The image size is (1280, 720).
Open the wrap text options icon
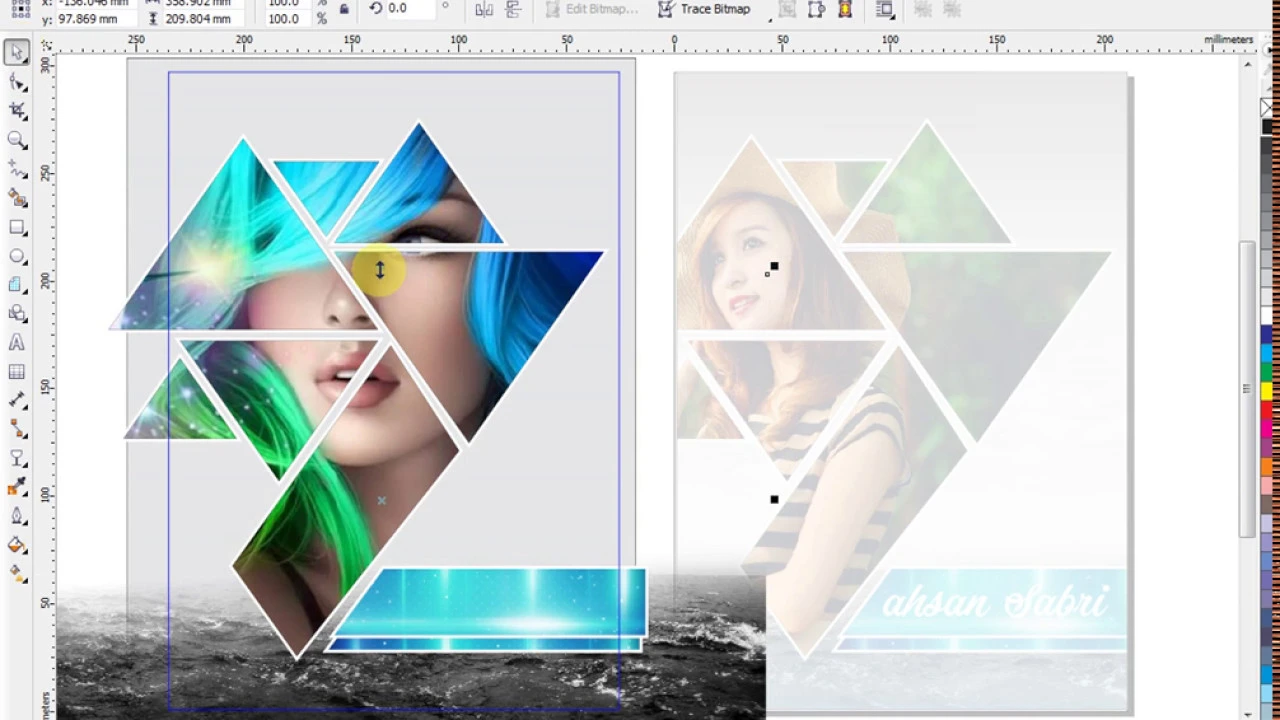(x=885, y=9)
